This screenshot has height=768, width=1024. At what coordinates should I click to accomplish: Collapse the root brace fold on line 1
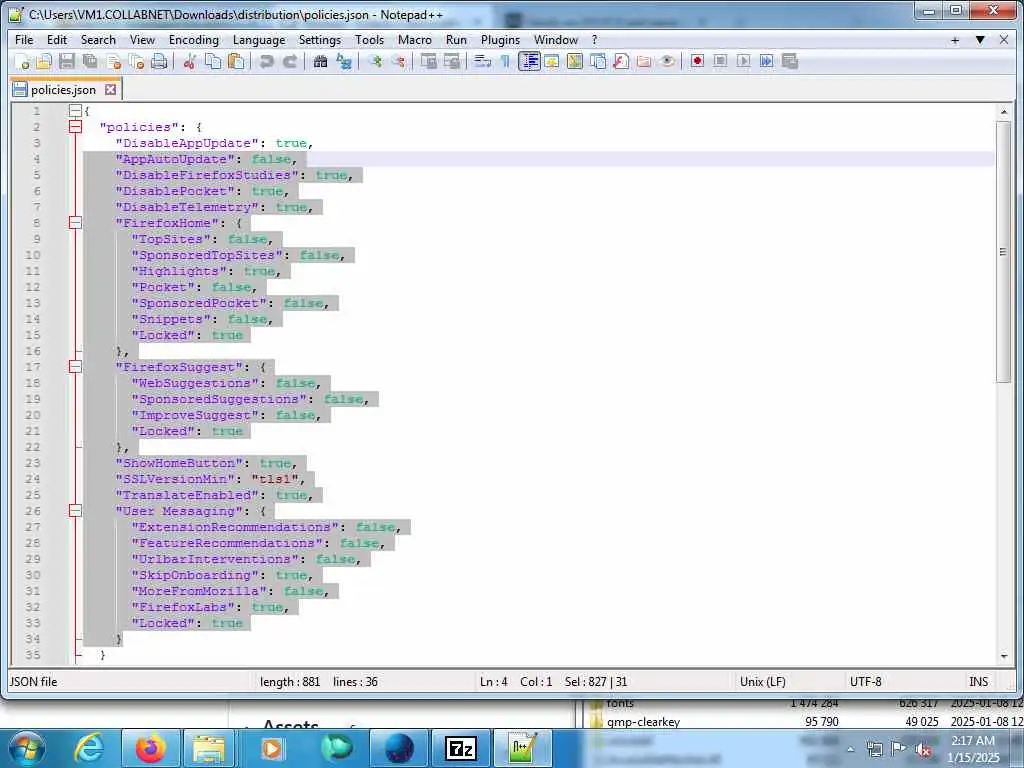76,111
